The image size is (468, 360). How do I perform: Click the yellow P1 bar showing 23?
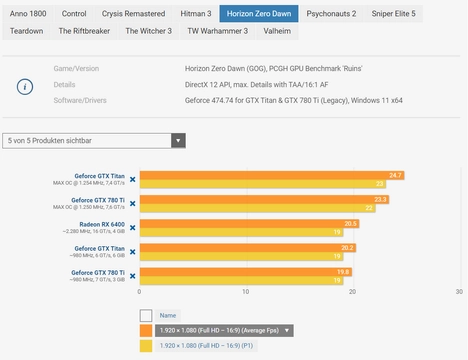pos(263,184)
